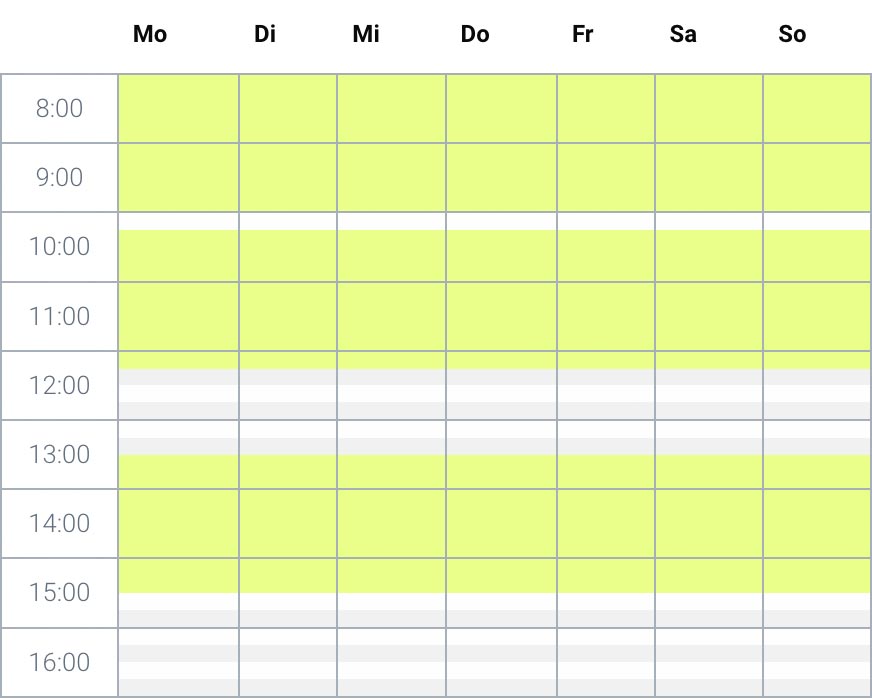Click the 16:00 time row label
Screen dimensions: 872x698
[59, 662]
